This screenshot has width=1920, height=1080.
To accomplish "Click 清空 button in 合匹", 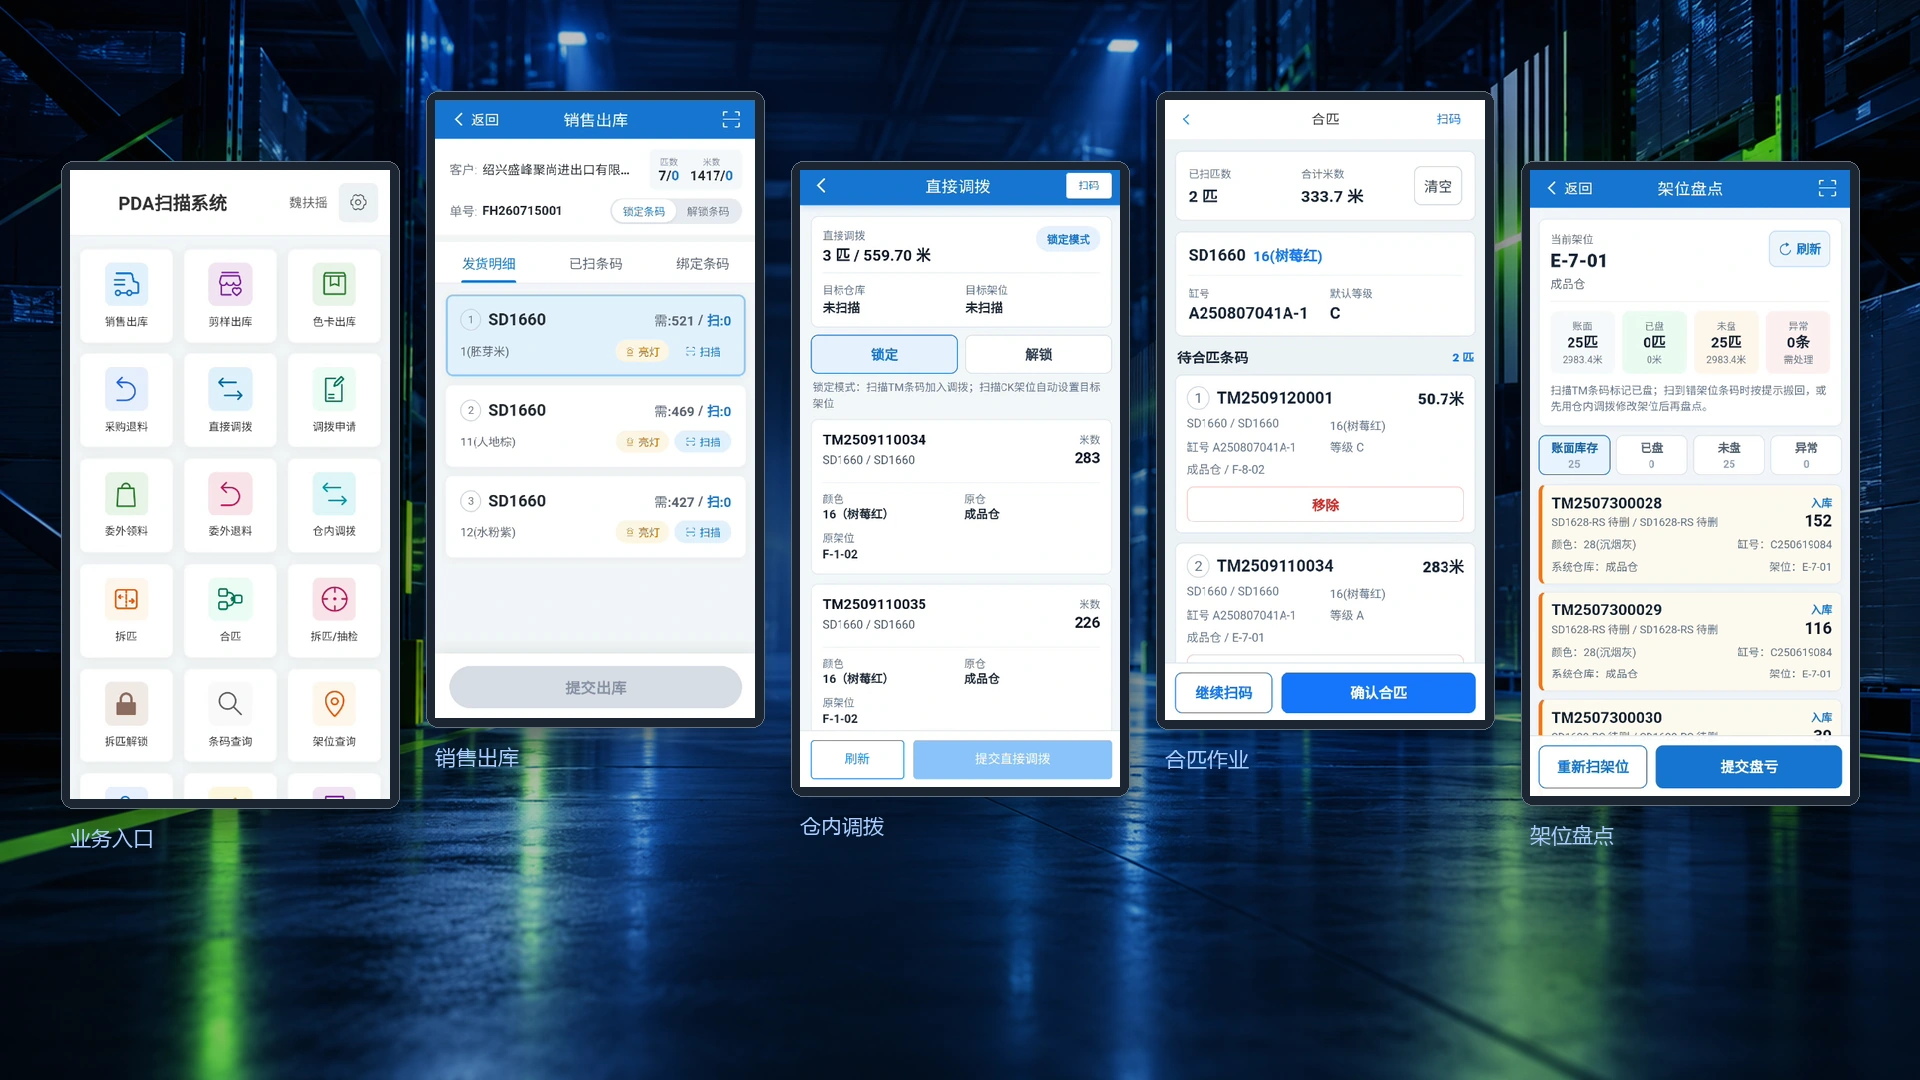I will [1438, 186].
